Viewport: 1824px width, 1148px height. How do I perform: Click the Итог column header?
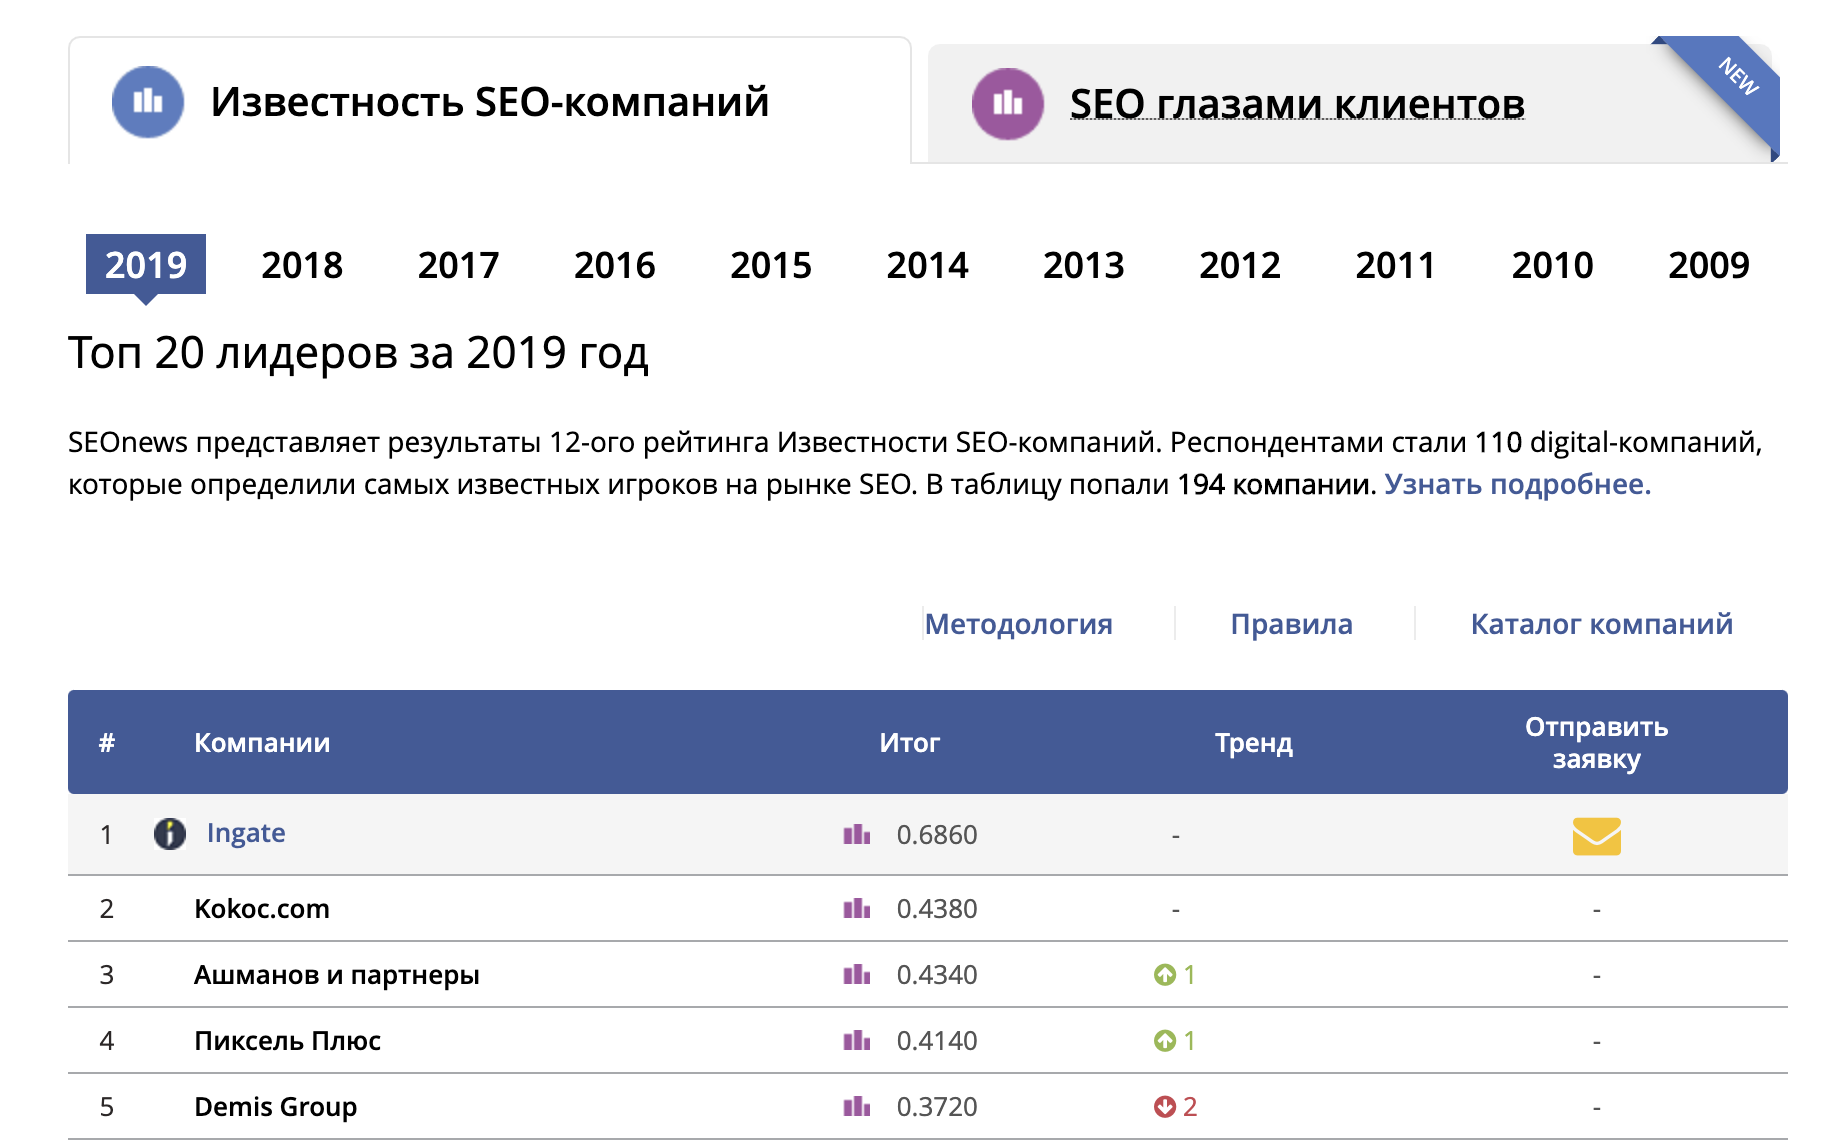click(910, 742)
